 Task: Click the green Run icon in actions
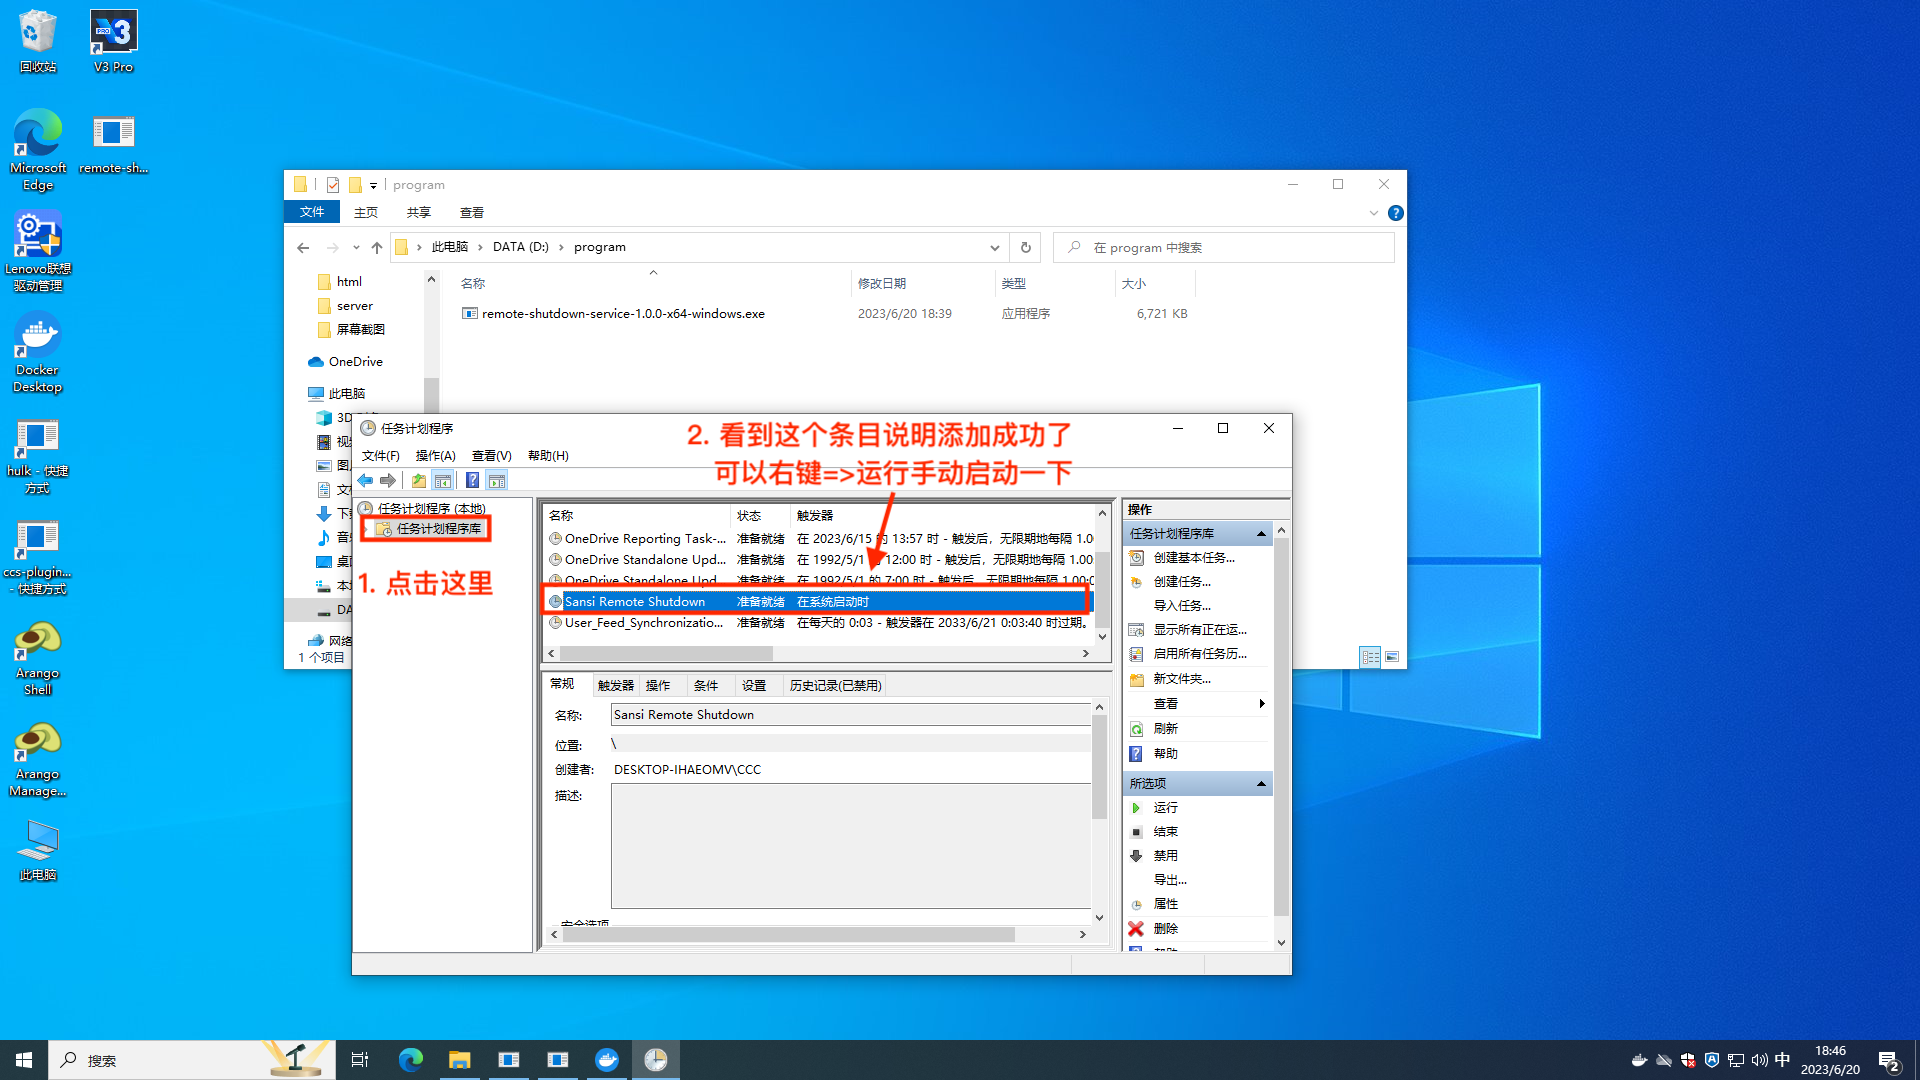point(1136,808)
